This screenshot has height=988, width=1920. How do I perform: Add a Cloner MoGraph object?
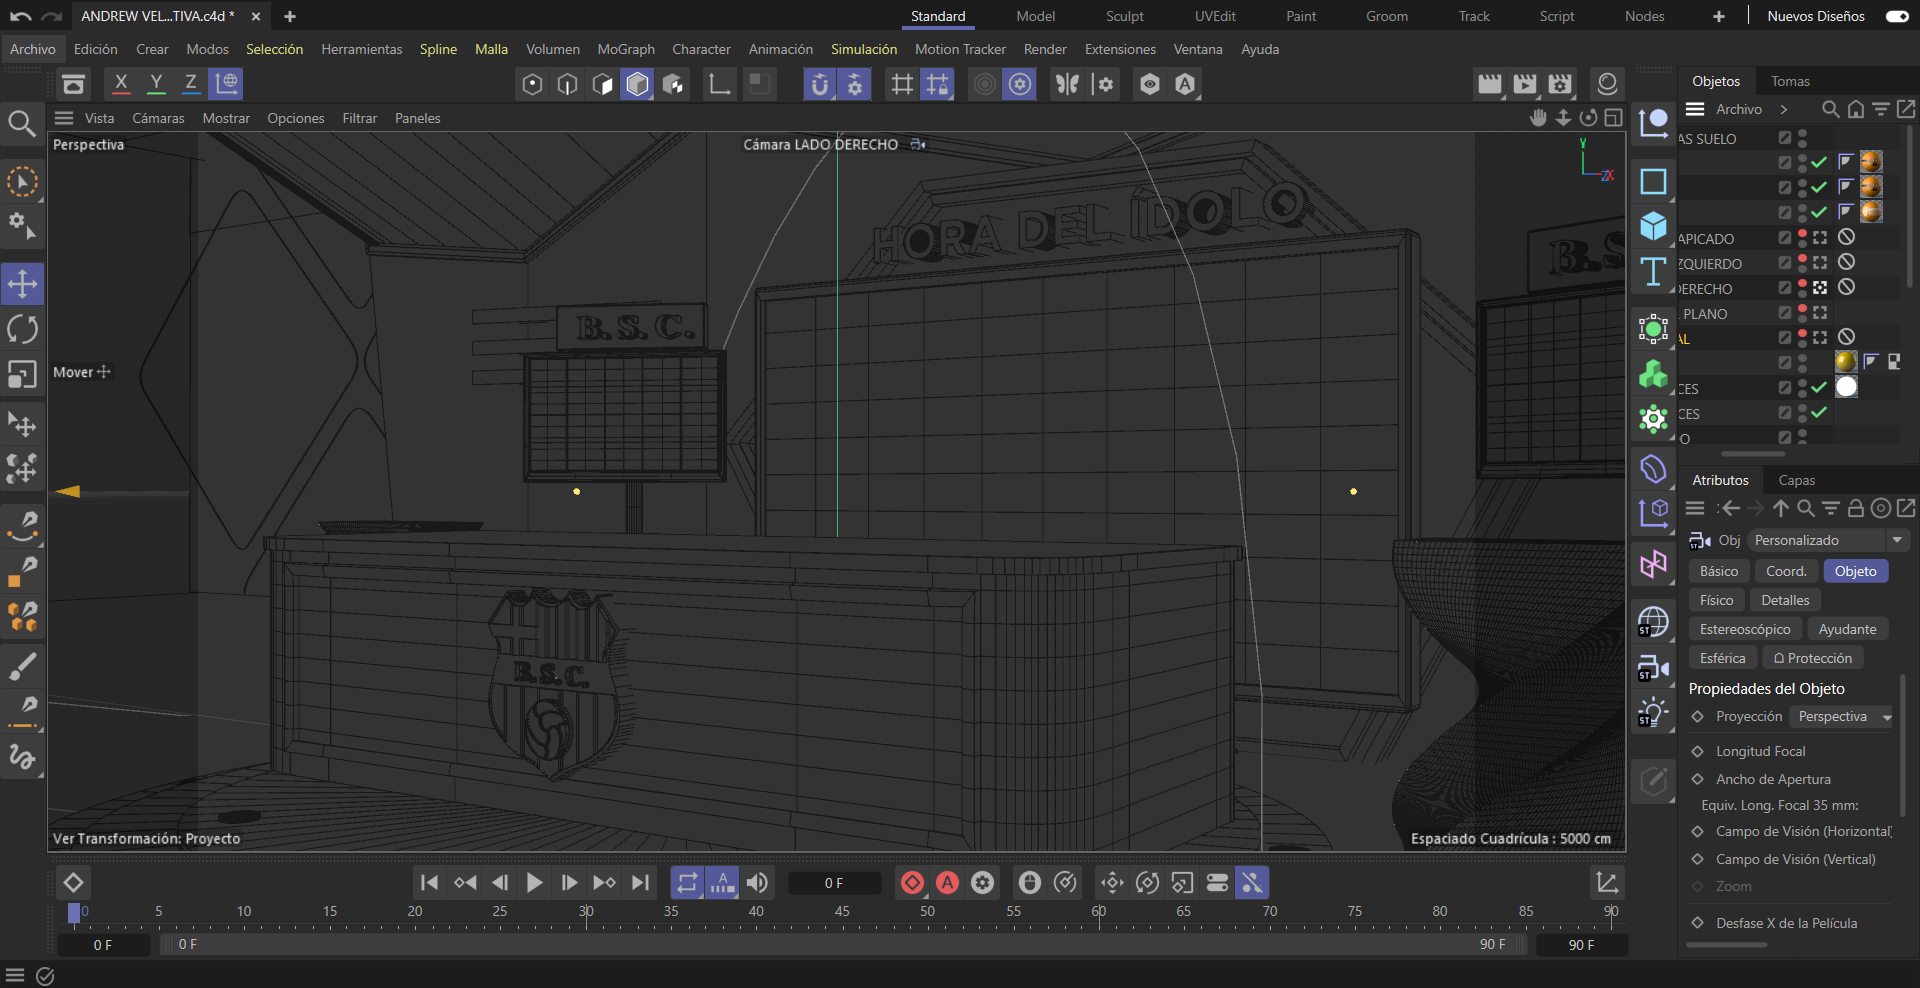[x=1653, y=374]
